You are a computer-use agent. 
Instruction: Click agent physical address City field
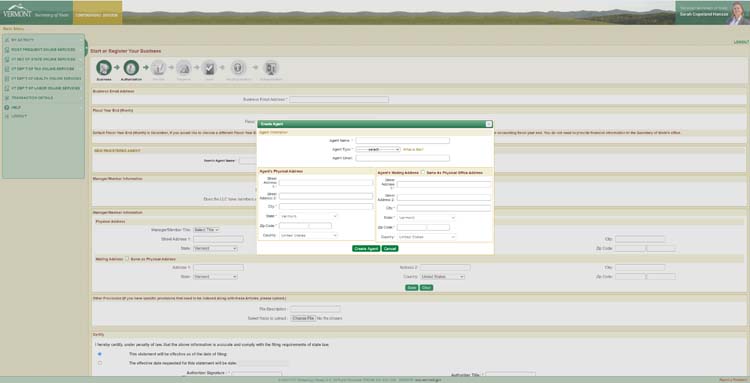326,207
